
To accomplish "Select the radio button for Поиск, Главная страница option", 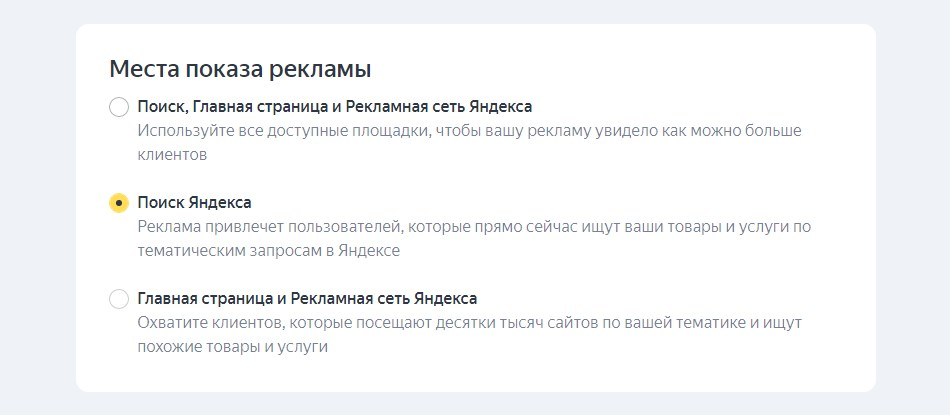I will click(x=119, y=107).
